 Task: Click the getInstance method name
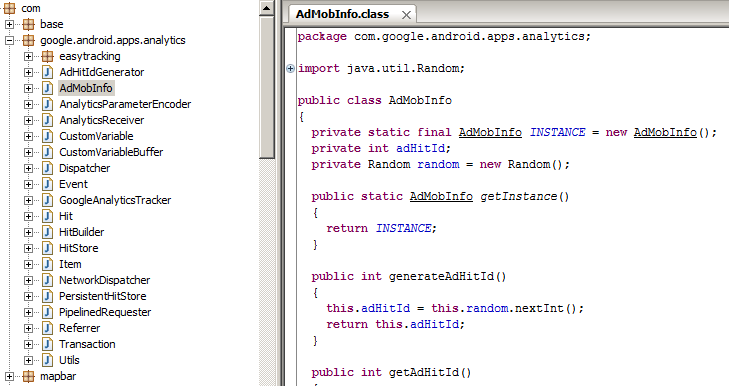(518, 196)
